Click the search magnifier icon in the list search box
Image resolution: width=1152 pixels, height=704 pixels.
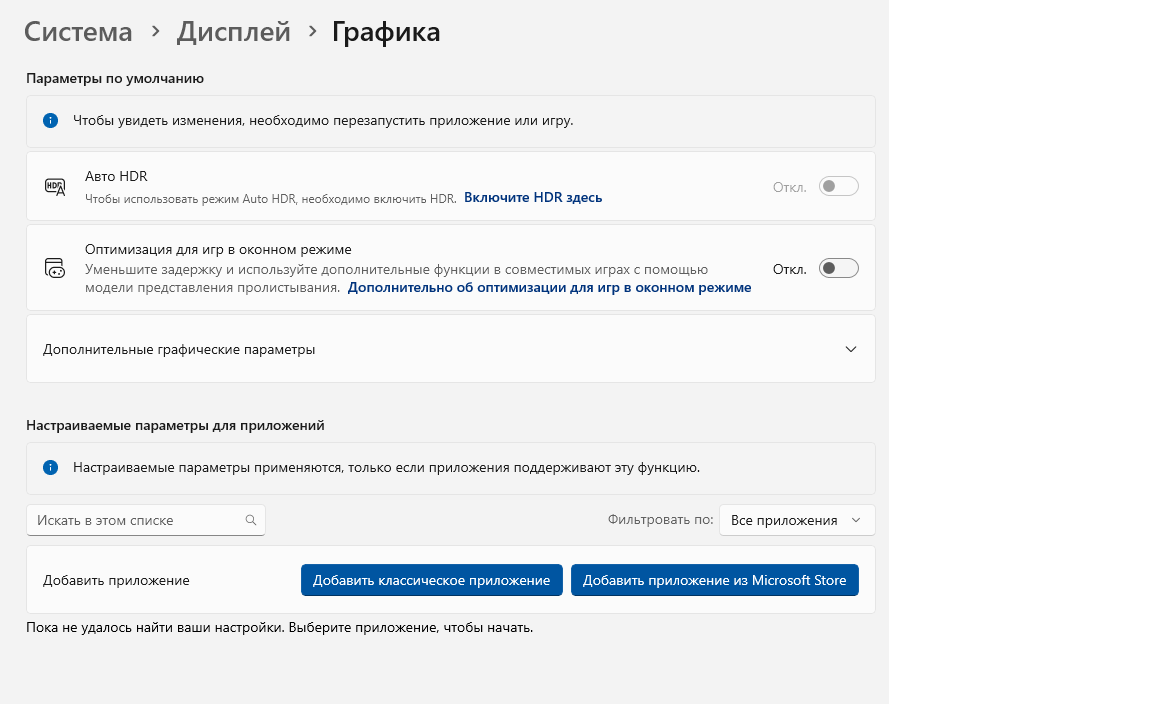[251, 520]
